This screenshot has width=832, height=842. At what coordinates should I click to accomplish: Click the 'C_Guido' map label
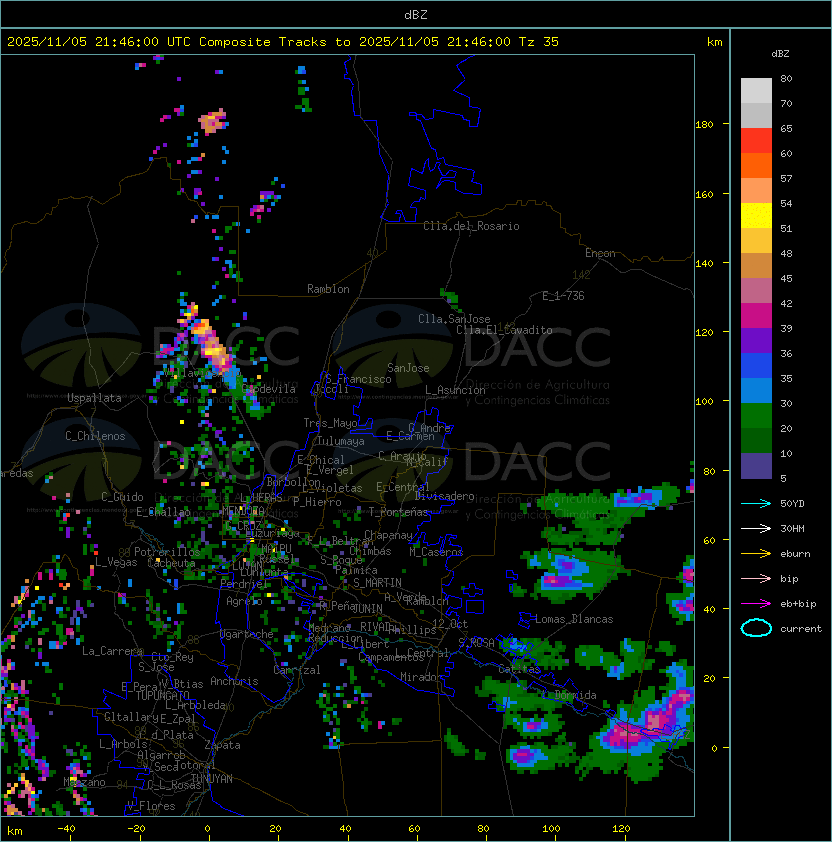pos(122,497)
